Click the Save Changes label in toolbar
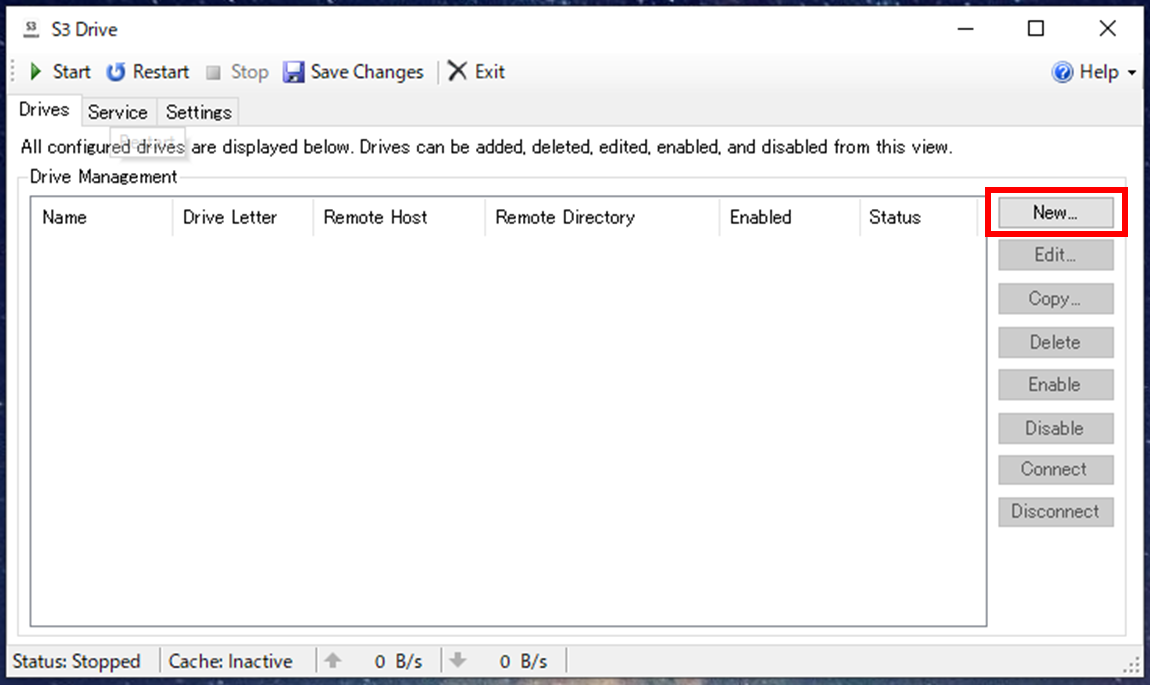The height and width of the screenshot is (685, 1150). (367, 72)
